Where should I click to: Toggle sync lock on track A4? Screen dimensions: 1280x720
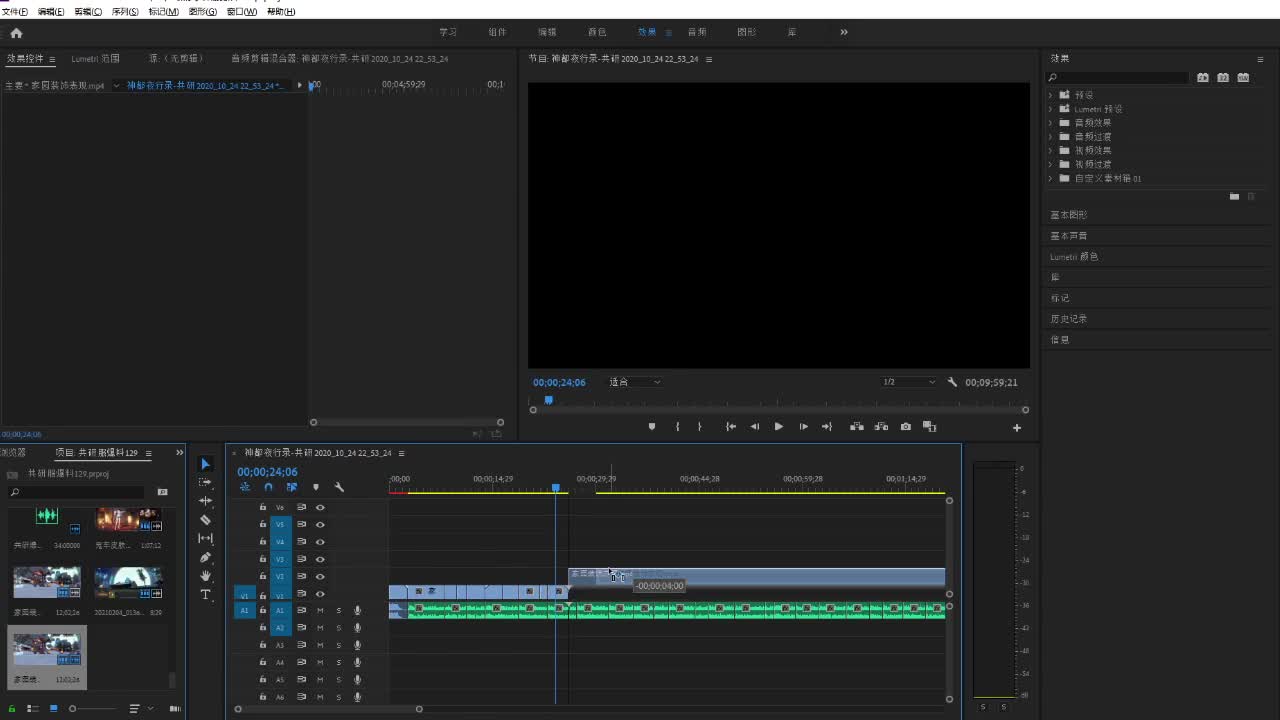[301, 662]
